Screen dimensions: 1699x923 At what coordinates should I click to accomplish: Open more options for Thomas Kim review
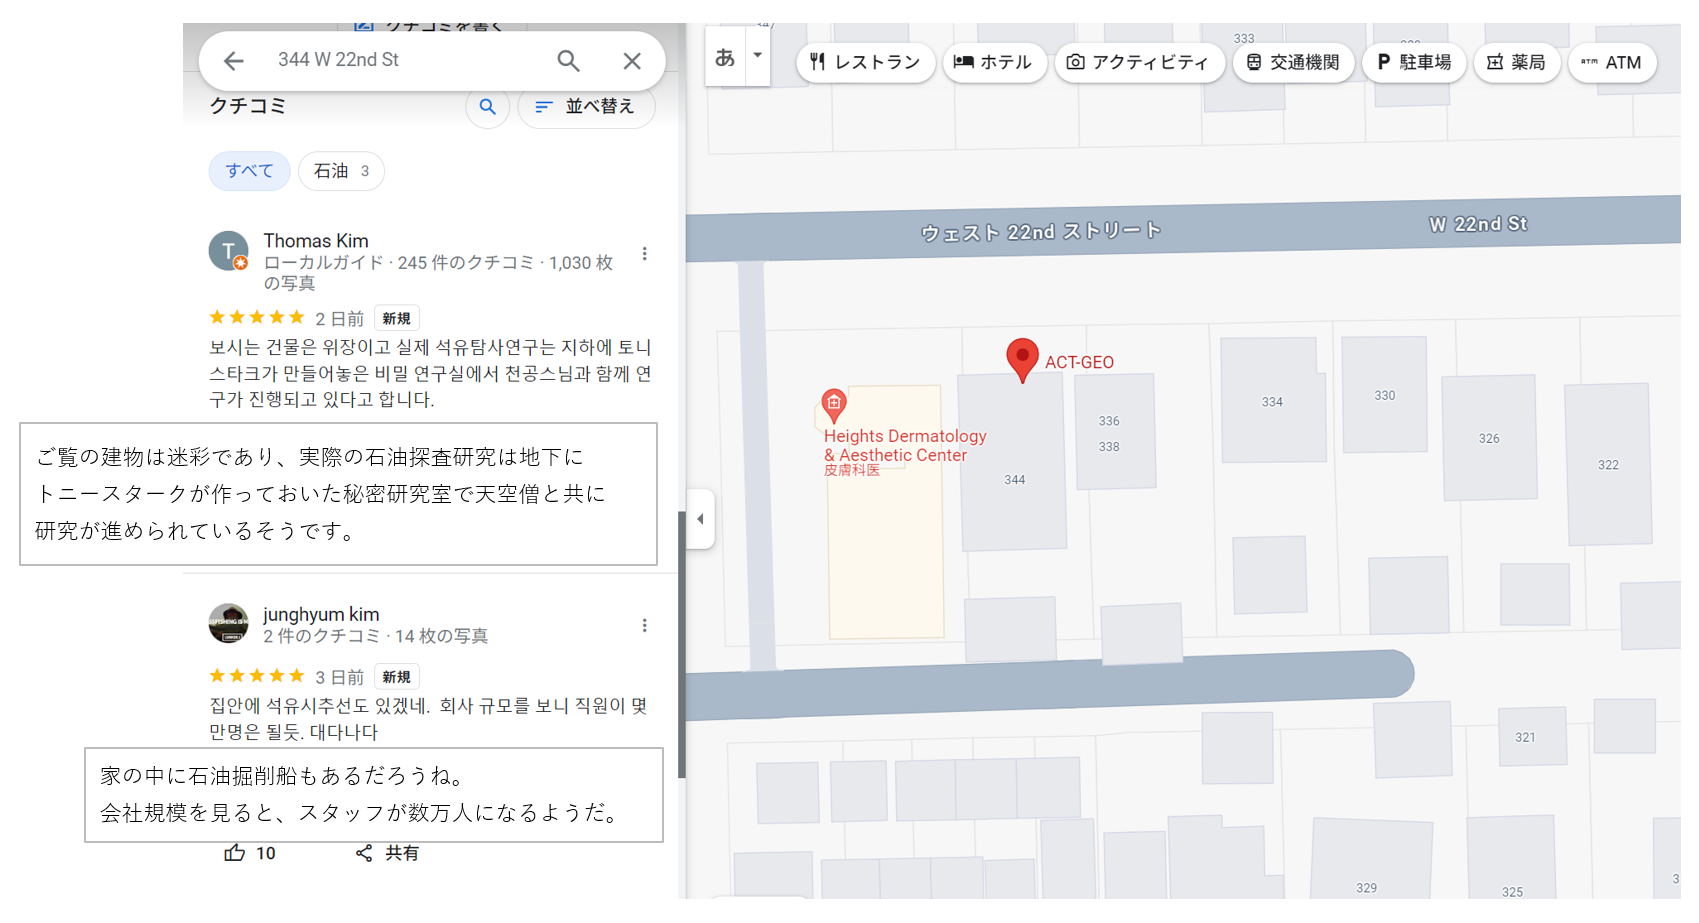click(x=644, y=254)
